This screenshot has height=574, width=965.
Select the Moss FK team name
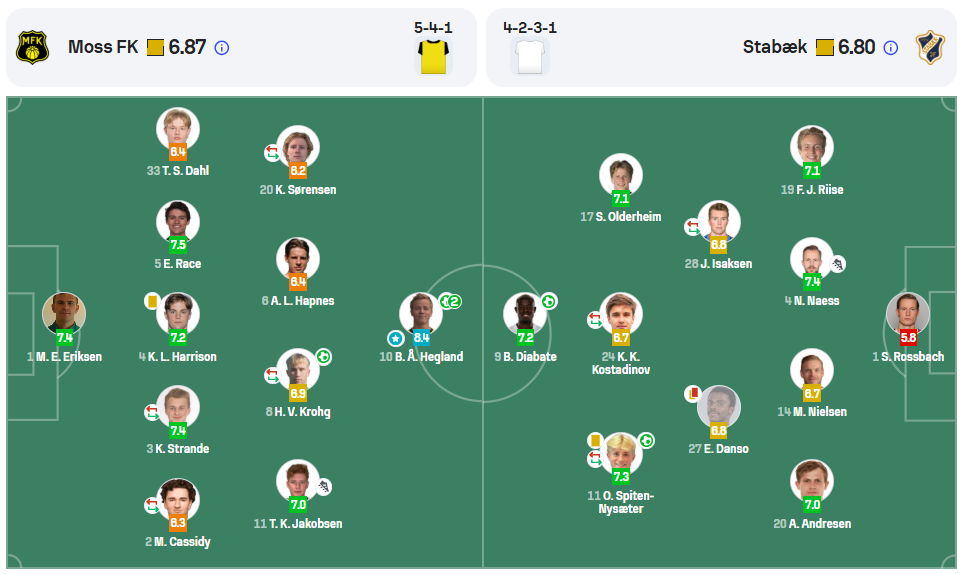[103, 47]
